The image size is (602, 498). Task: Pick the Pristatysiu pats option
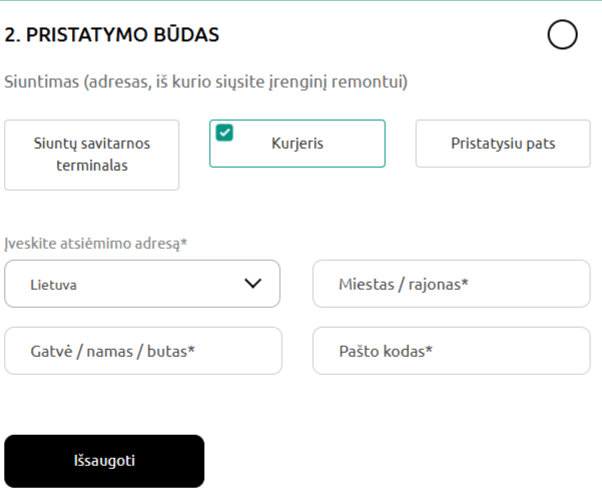coord(503,143)
